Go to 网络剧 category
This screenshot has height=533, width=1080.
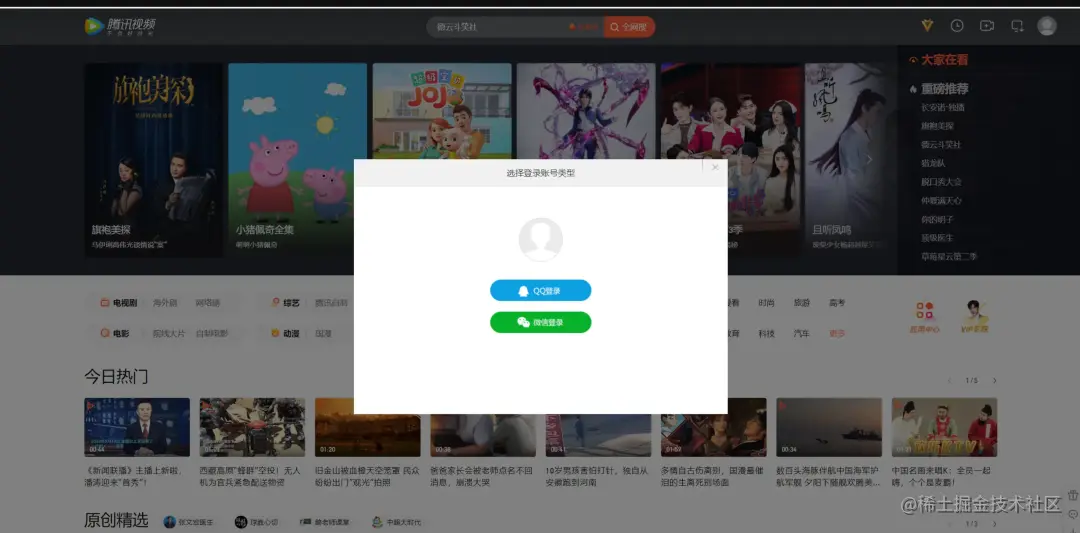[207, 302]
